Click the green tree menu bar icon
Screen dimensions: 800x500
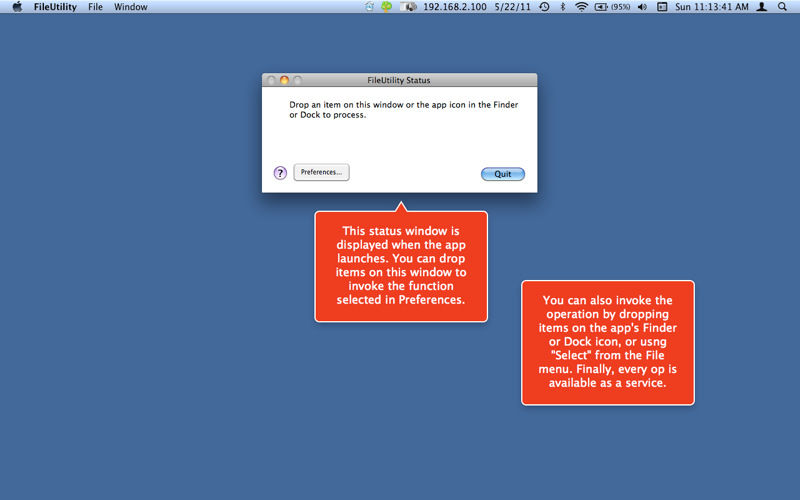386,7
